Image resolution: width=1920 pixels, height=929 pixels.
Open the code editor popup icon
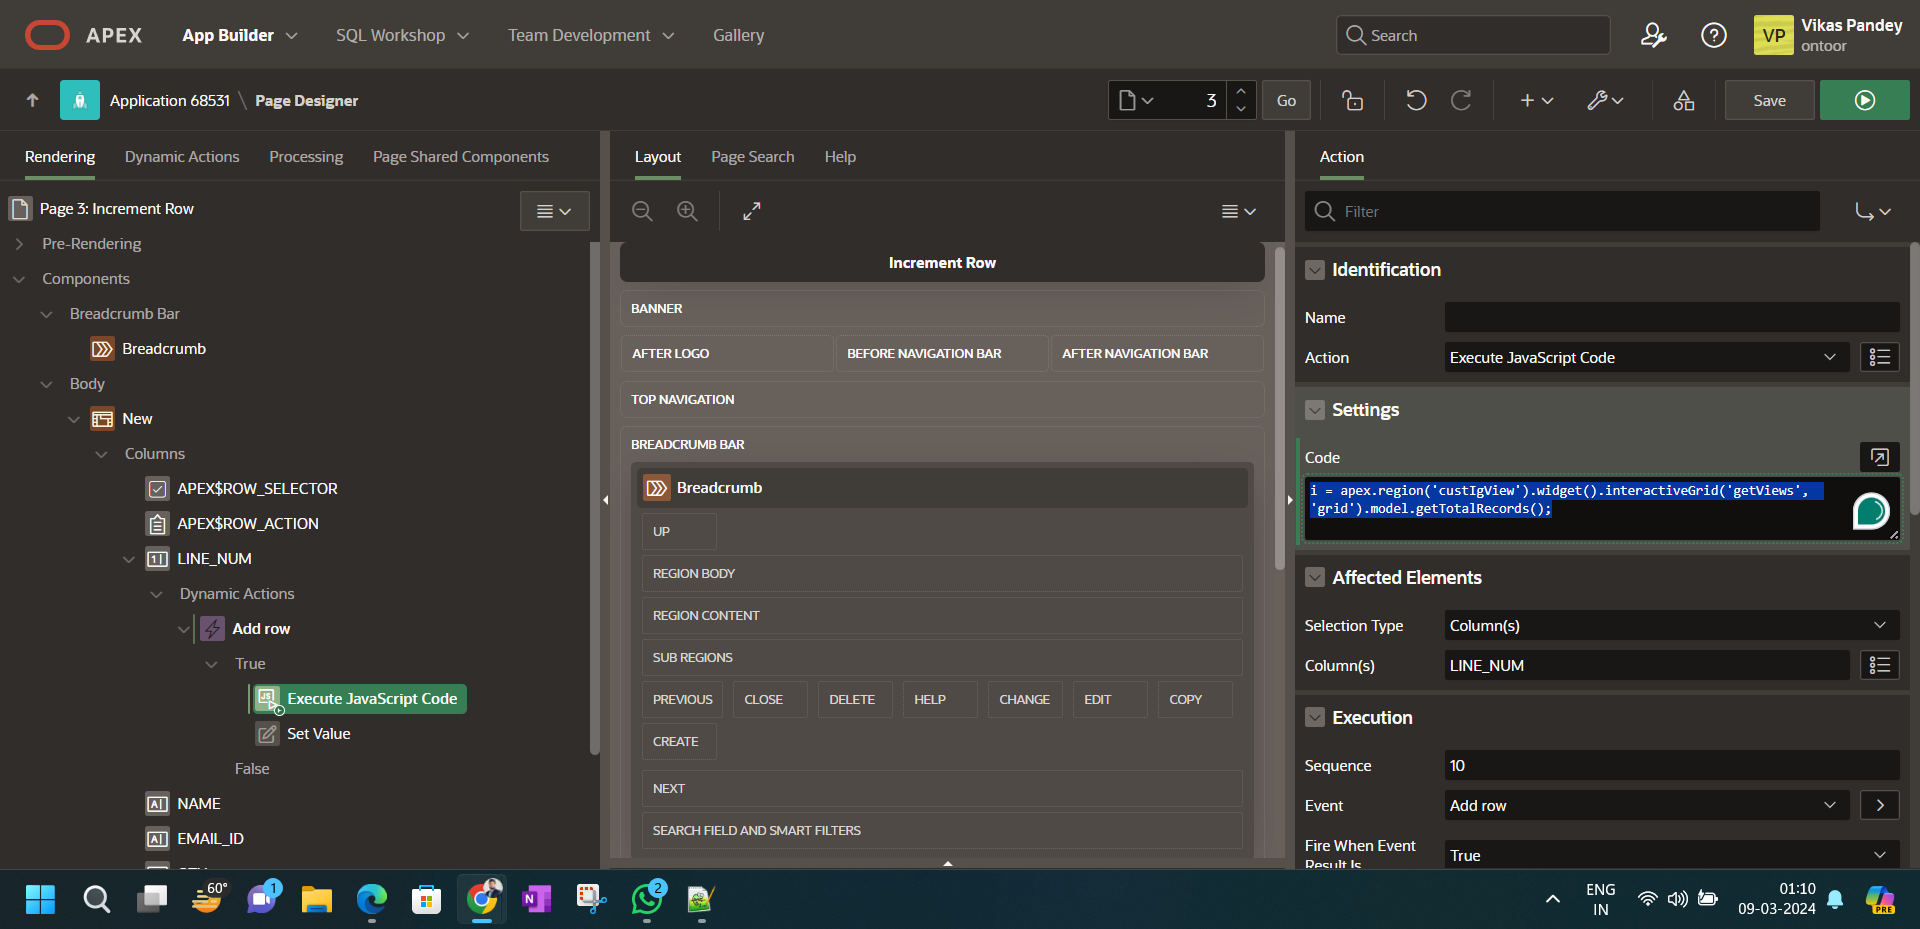point(1879,457)
